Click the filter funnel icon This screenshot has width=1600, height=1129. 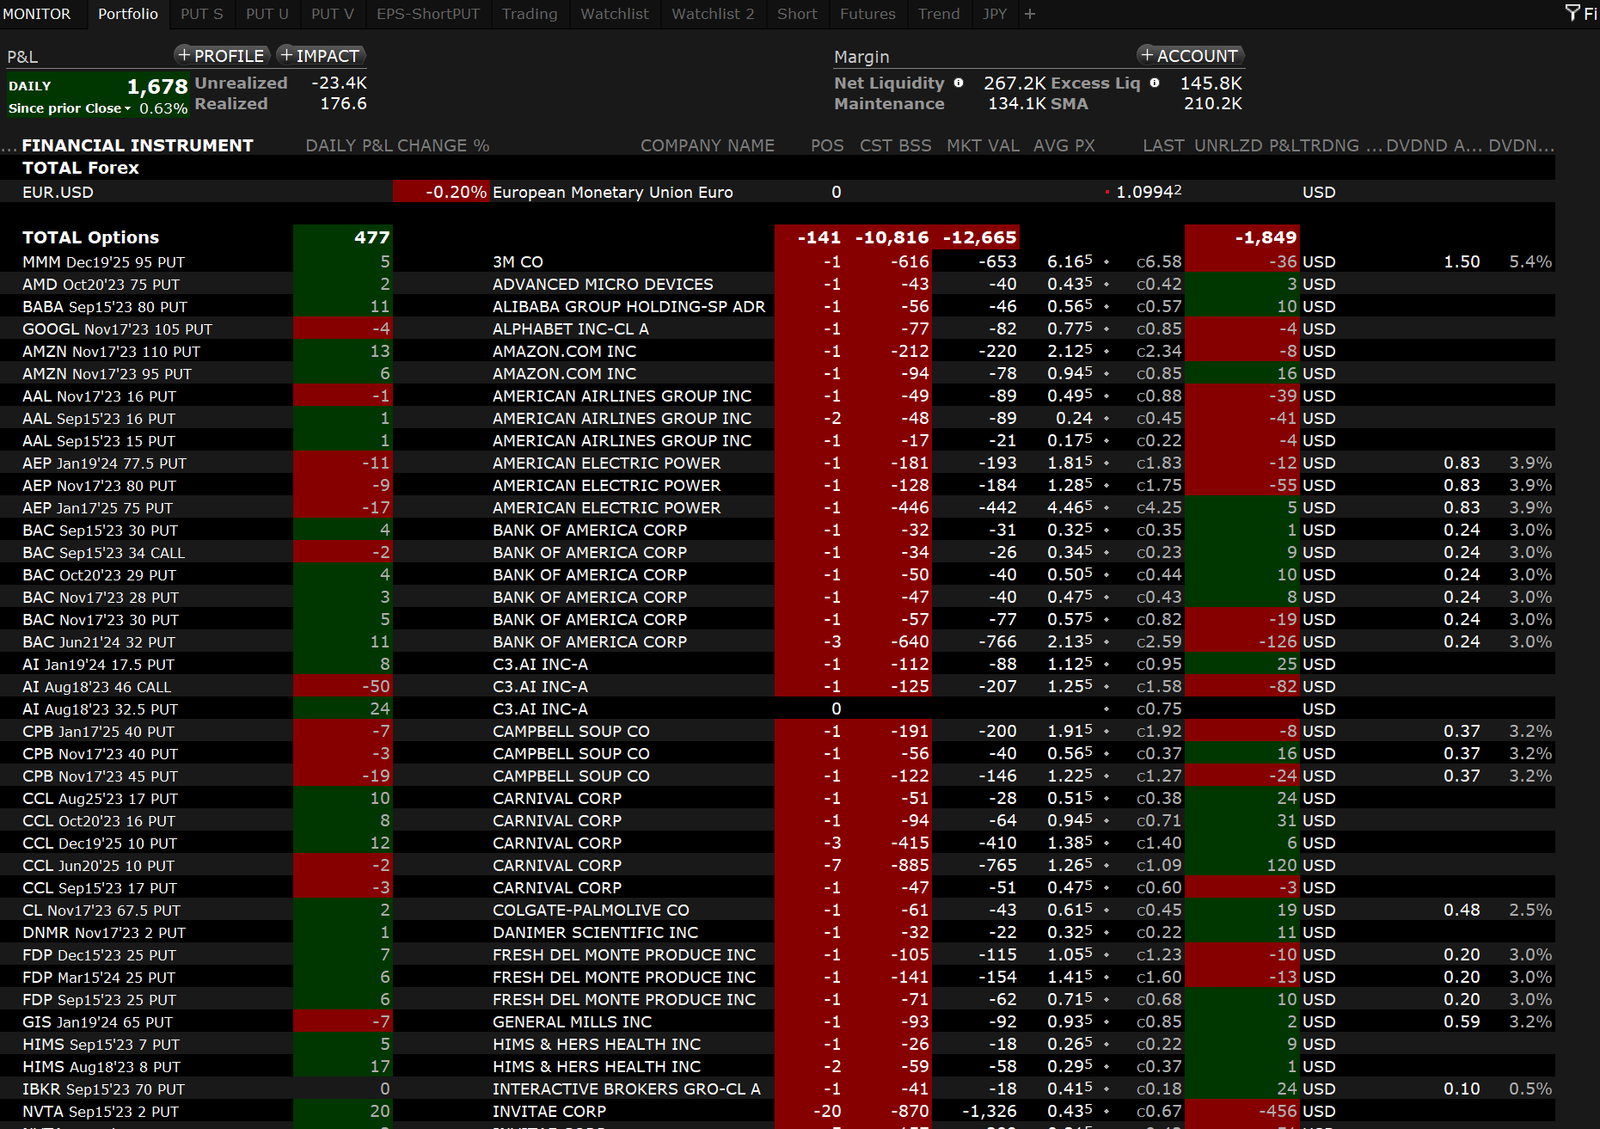tap(1572, 13)
